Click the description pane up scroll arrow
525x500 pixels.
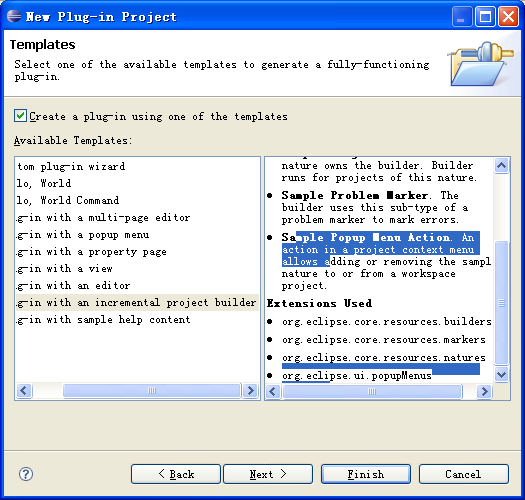[501, 165]
